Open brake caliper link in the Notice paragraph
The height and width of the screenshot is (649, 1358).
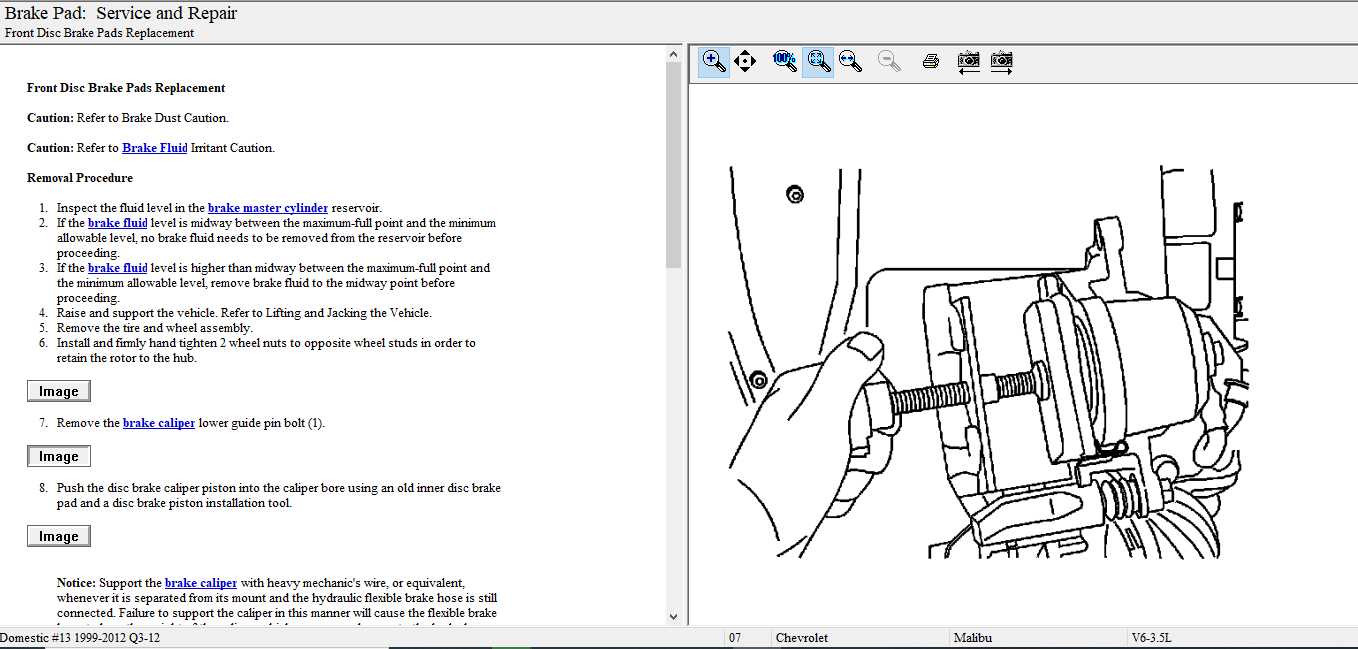point(201,583)
